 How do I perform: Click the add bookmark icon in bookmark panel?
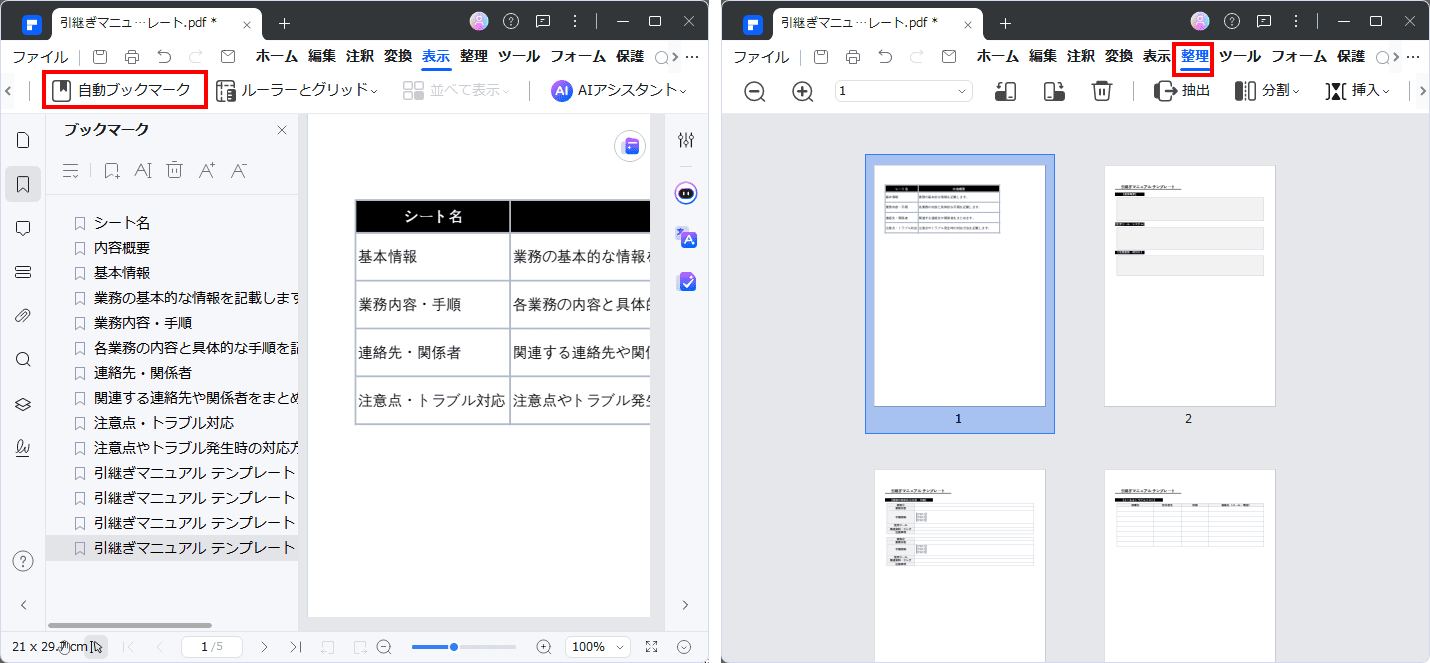111,170
